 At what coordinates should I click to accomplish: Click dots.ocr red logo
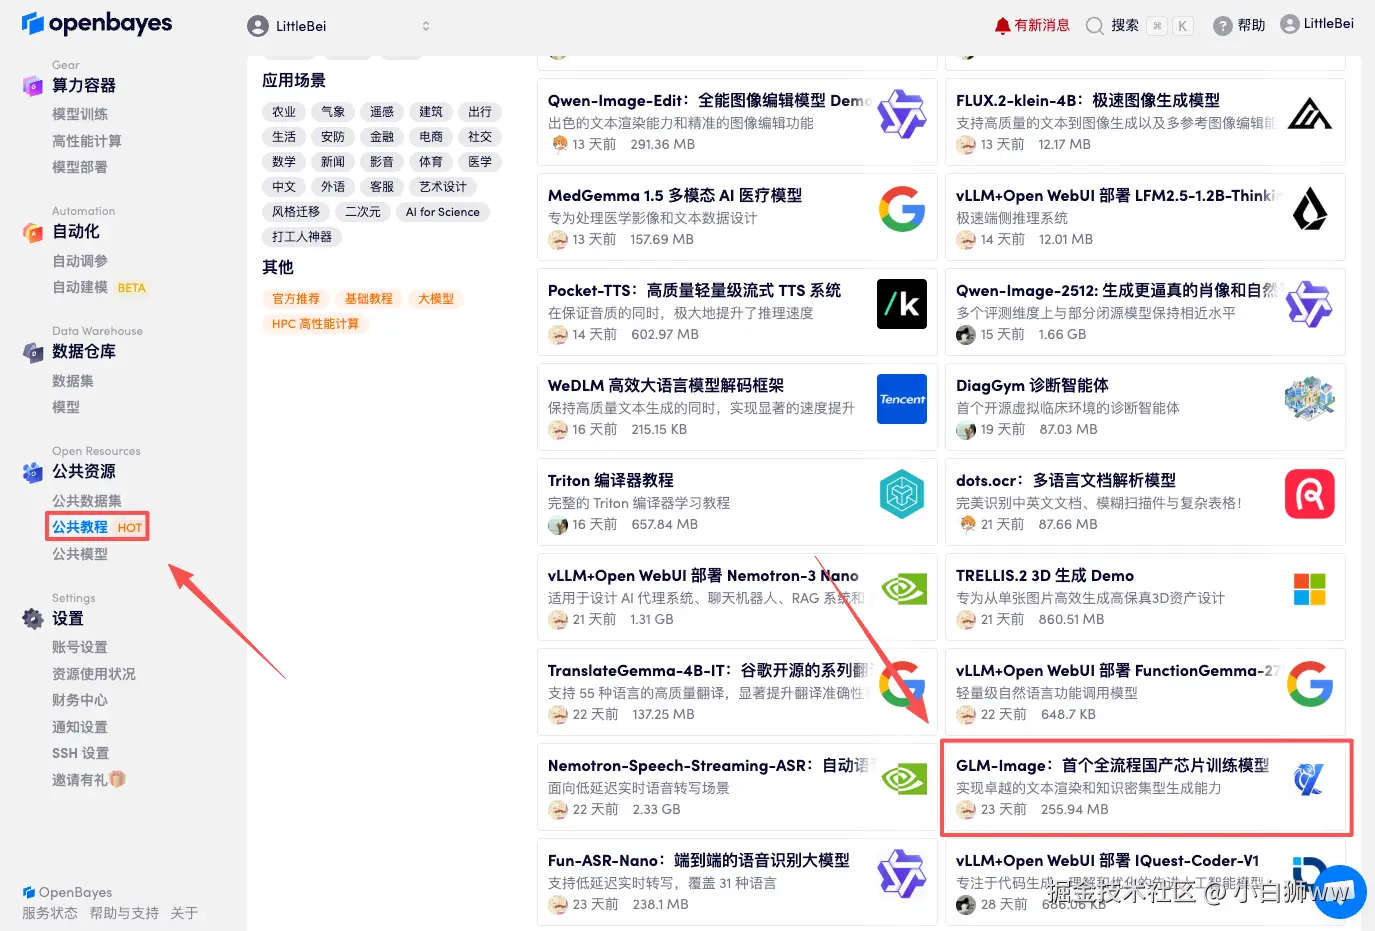1310,494
